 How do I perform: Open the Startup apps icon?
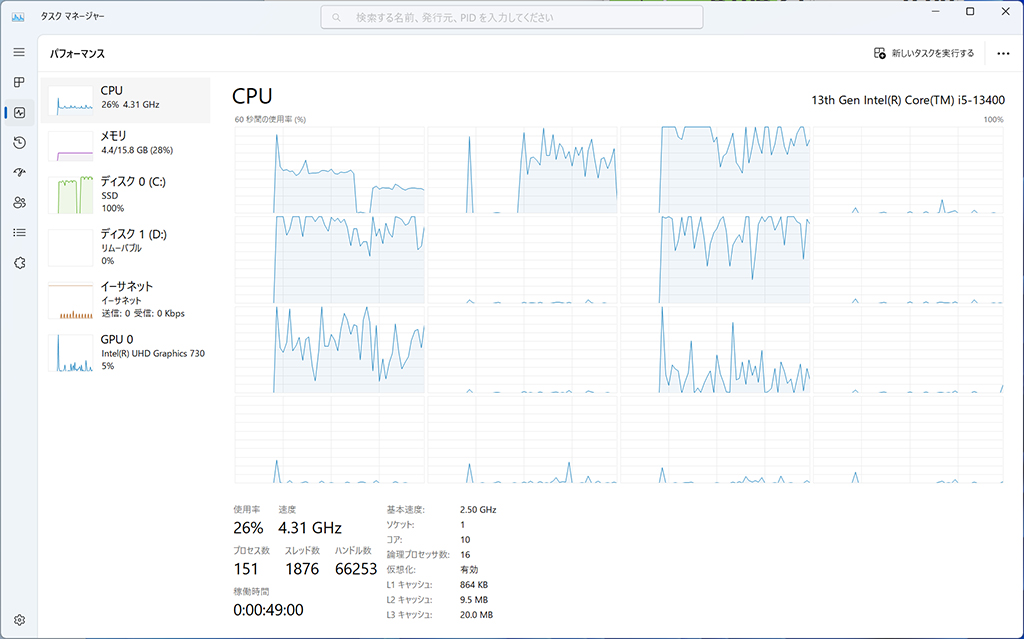(x=19, y=172)
